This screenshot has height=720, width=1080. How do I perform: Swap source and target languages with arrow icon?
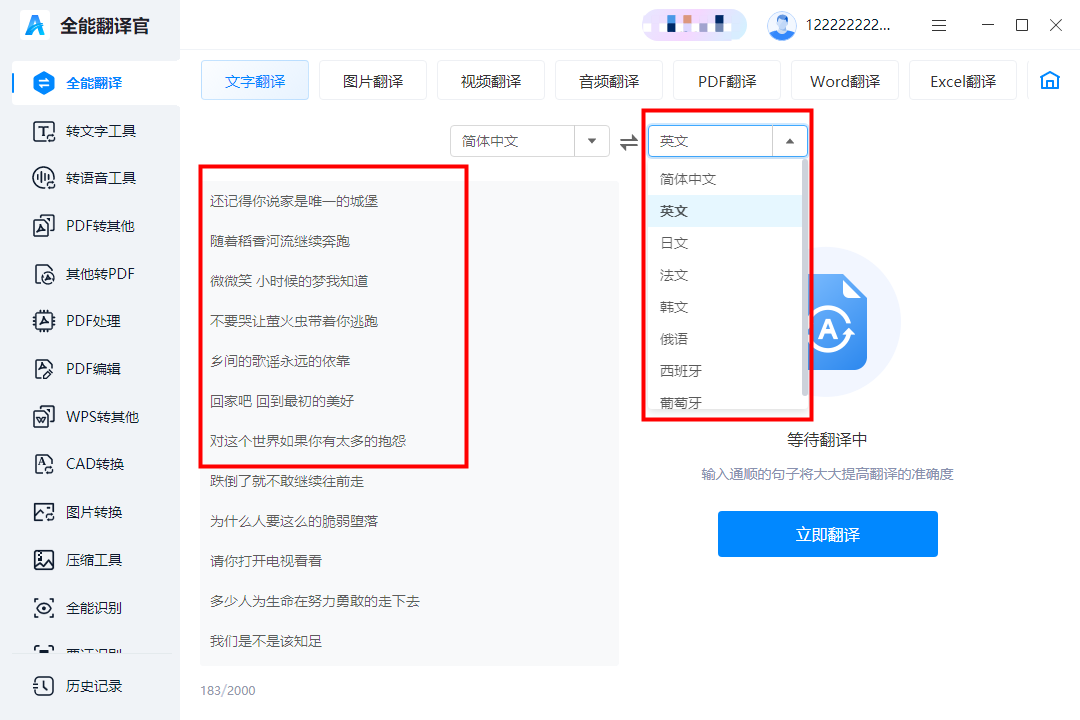[630, 141]
